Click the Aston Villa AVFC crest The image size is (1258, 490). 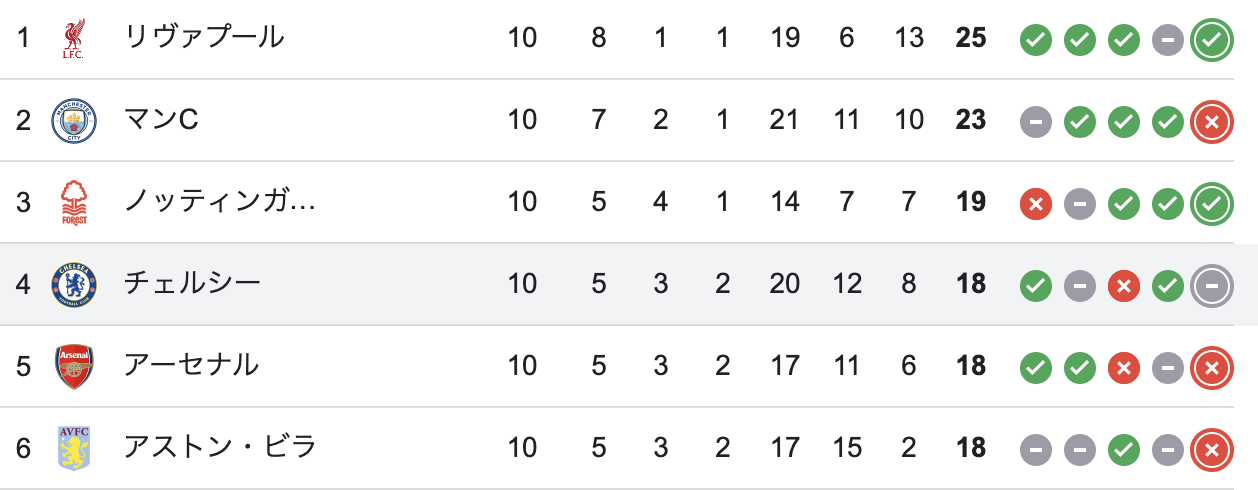74,449
